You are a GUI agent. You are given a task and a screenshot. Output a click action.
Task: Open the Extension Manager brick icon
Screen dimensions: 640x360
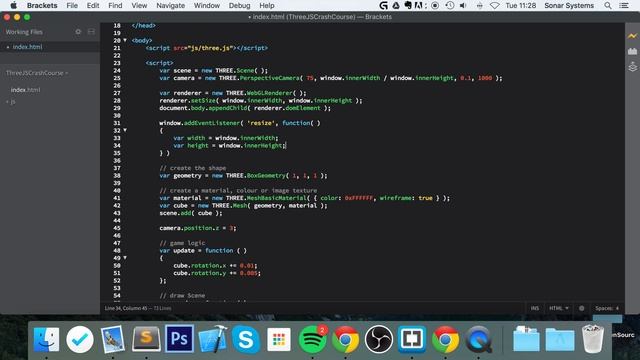tap(632, 51)
